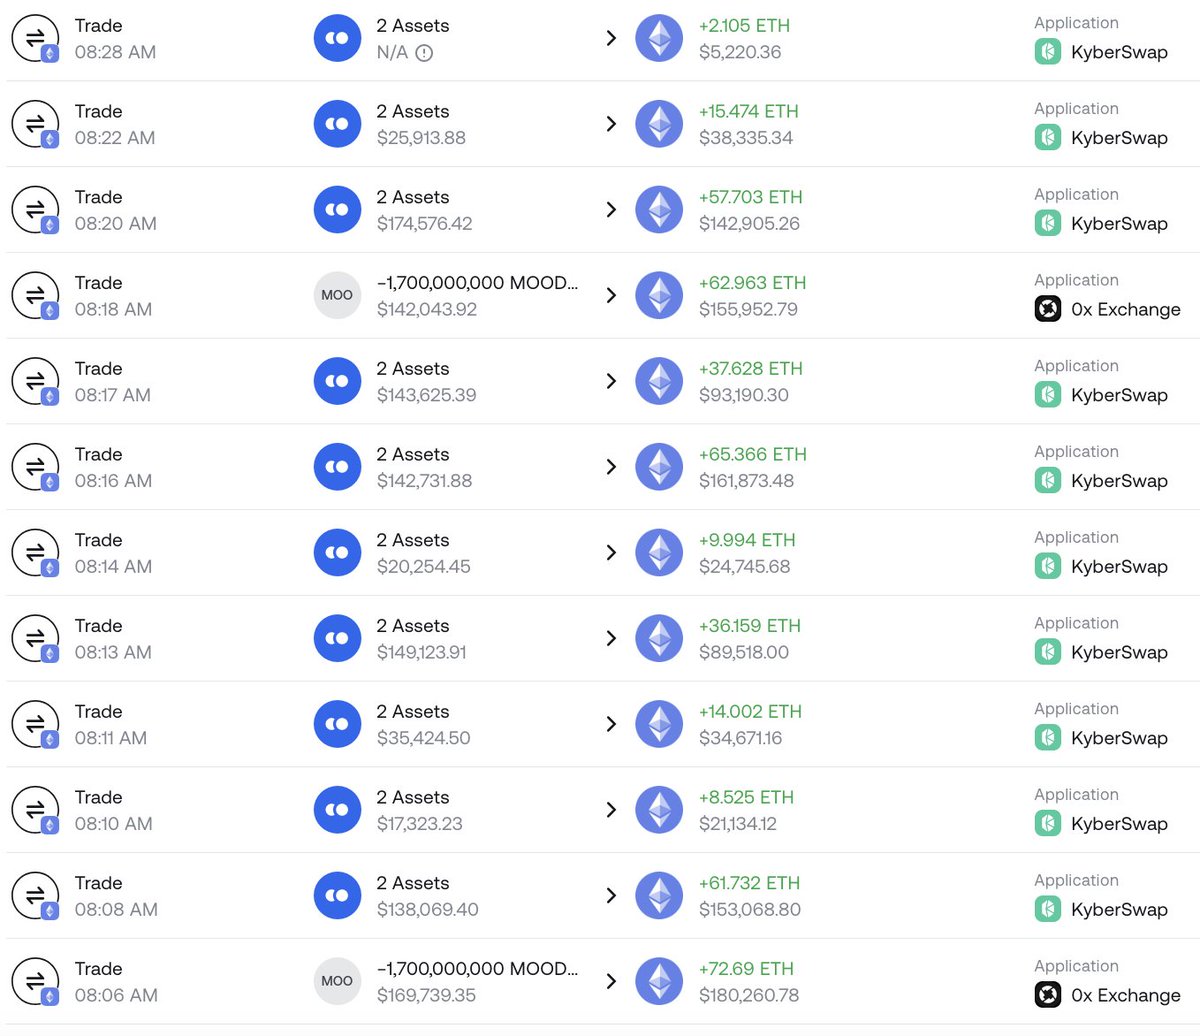Click the ETH logo on the 08:06 AM row
The height and width of the screenshot is (1036, 1200).
pos(659,981)
